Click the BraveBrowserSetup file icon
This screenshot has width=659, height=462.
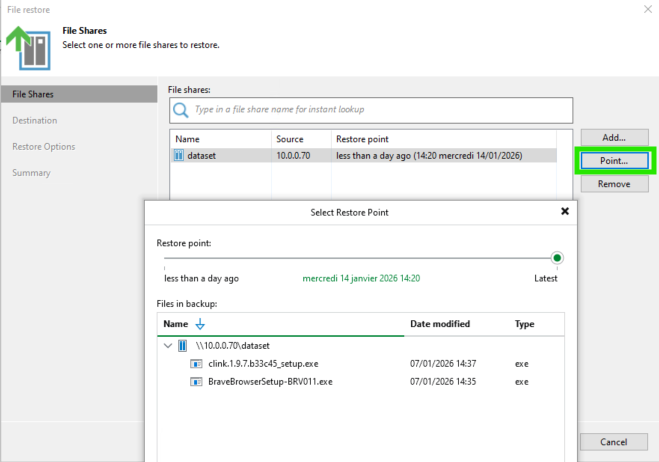195,381
